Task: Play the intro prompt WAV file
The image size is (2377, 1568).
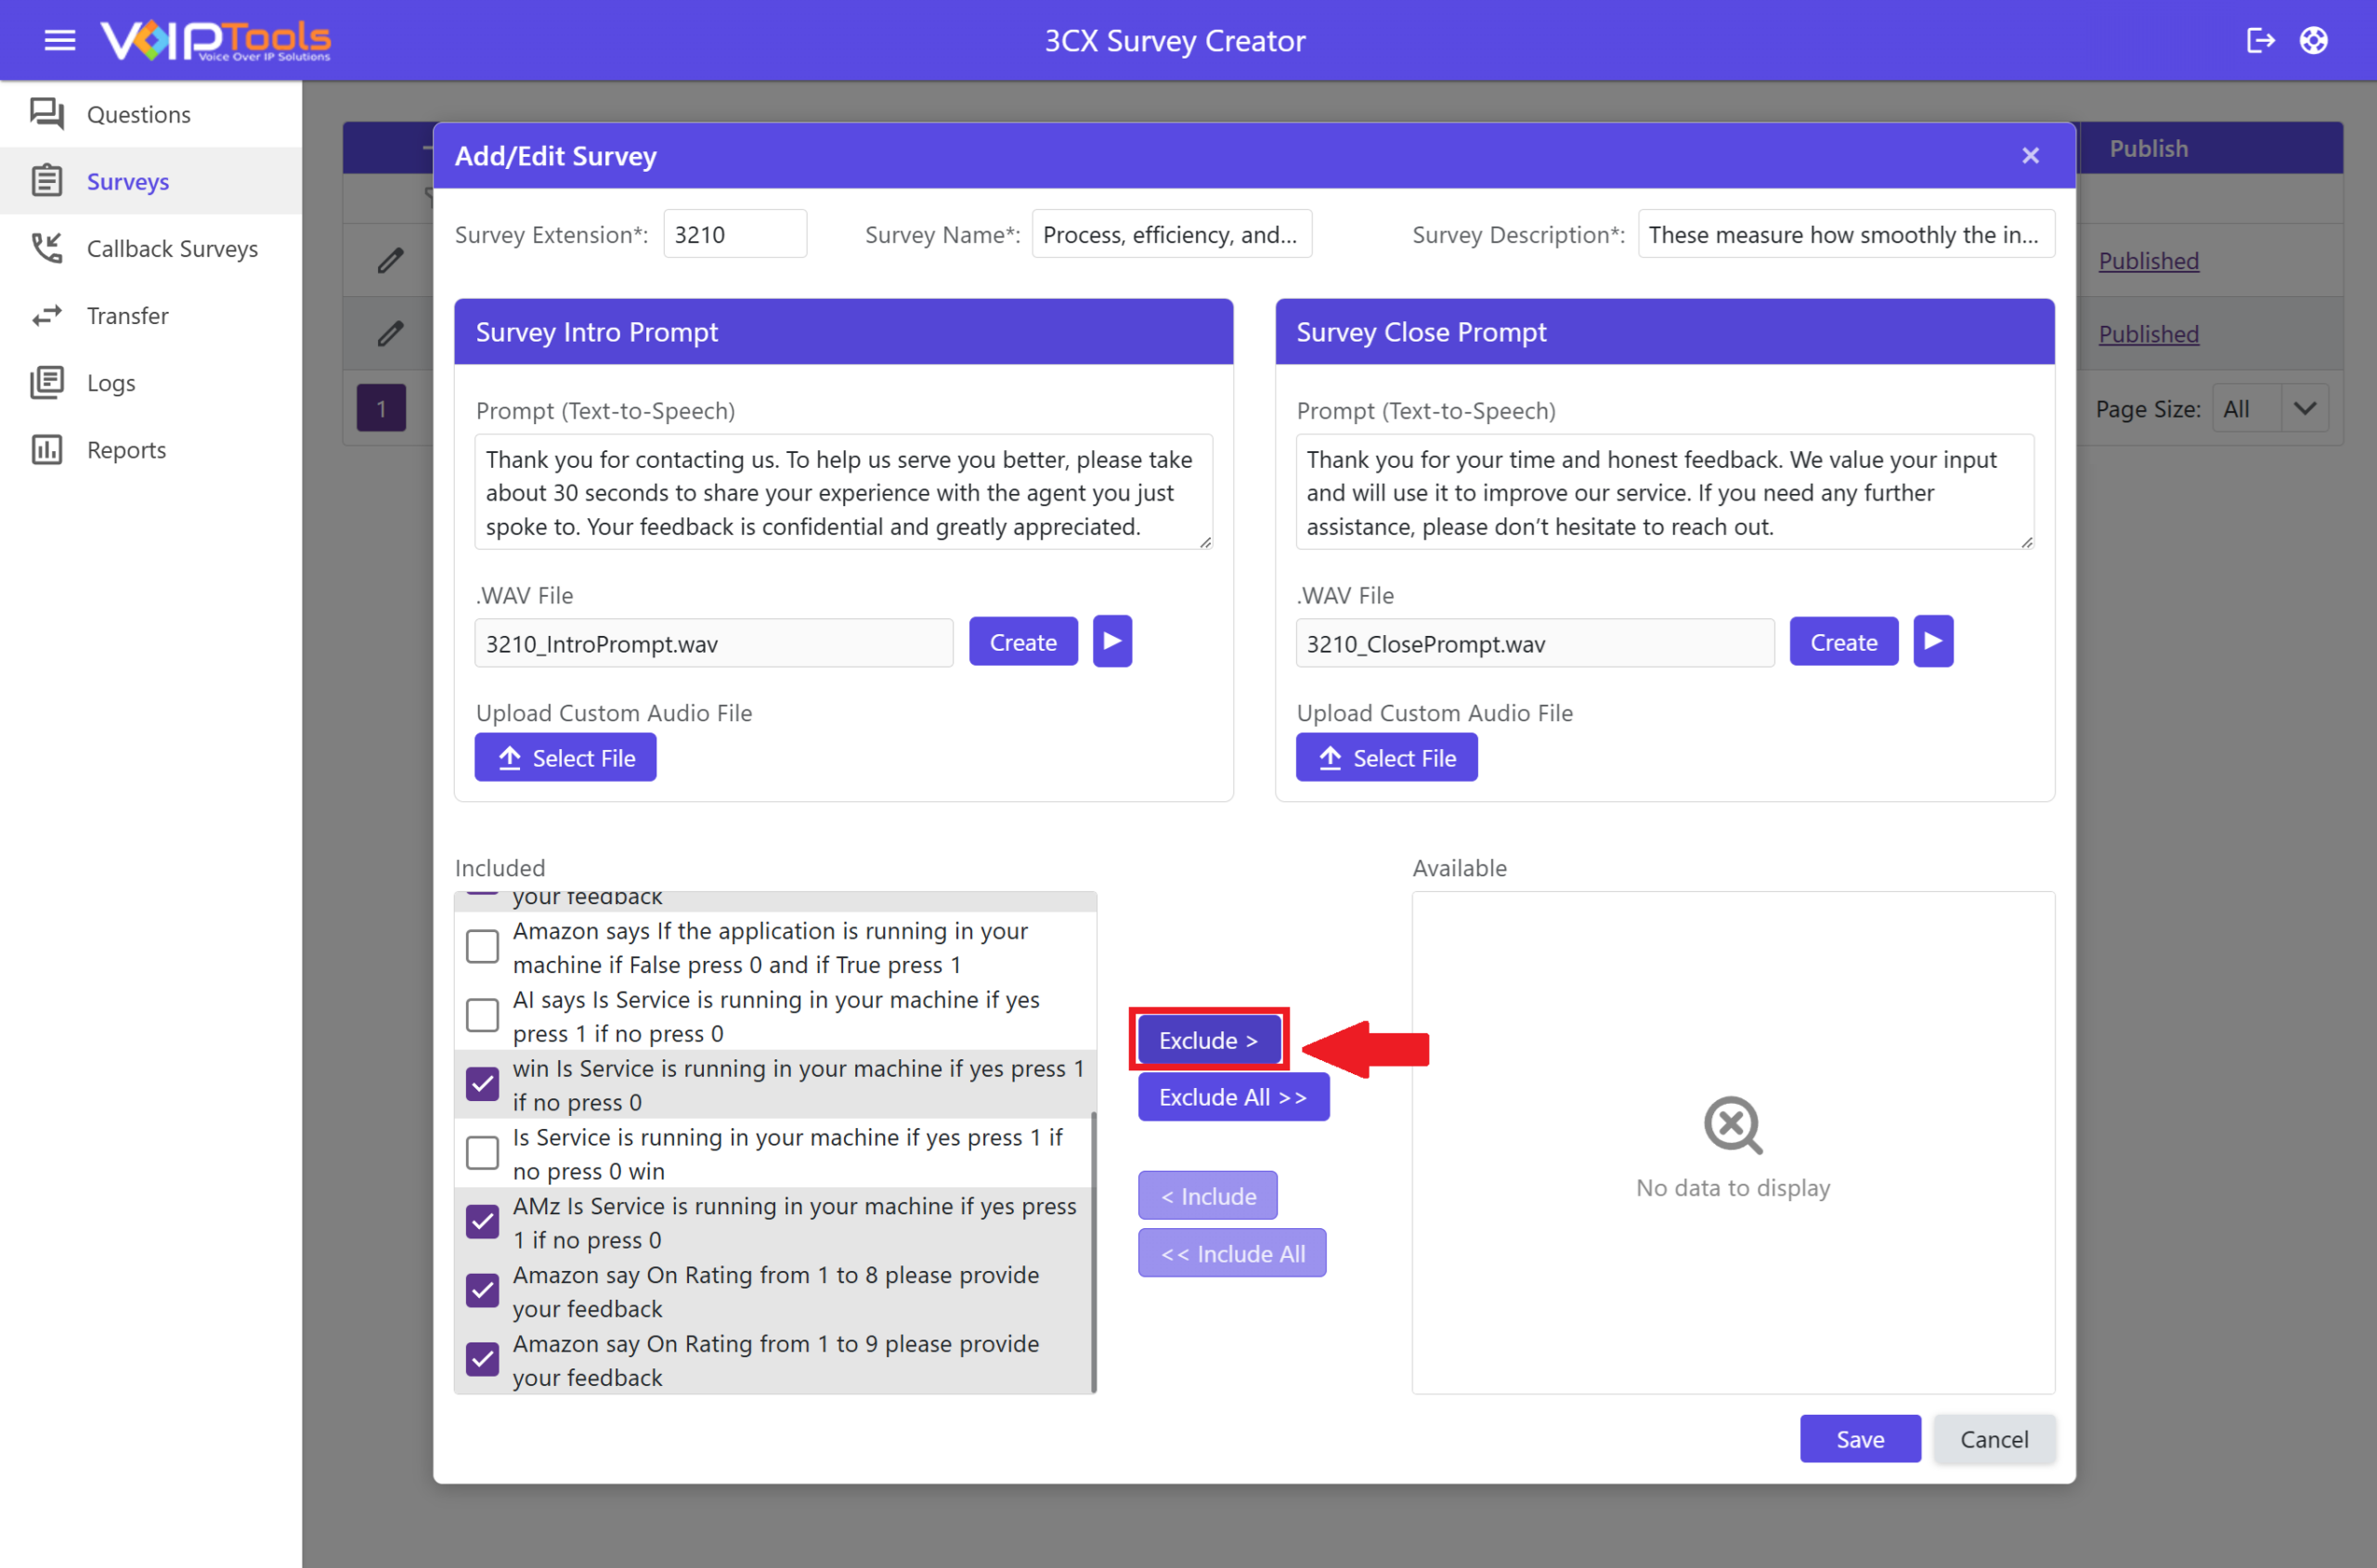Action: click(x=1112, y=641)
